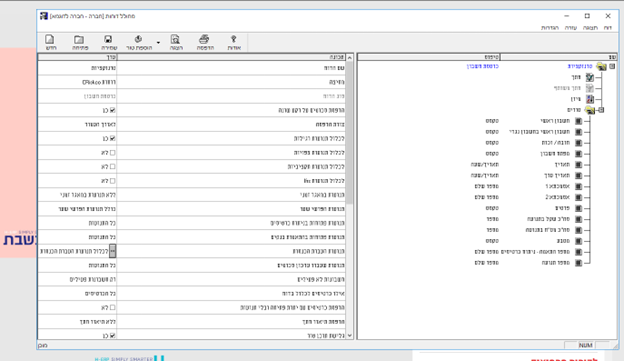Select מספר התאמה - ניתוח כרטיסים row

[x=535, y=252]
